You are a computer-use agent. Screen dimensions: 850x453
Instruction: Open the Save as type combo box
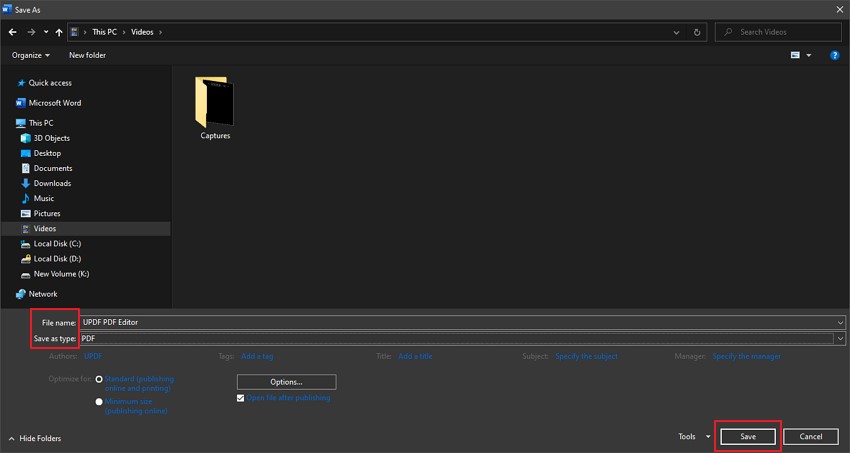[x=462, y=339]
